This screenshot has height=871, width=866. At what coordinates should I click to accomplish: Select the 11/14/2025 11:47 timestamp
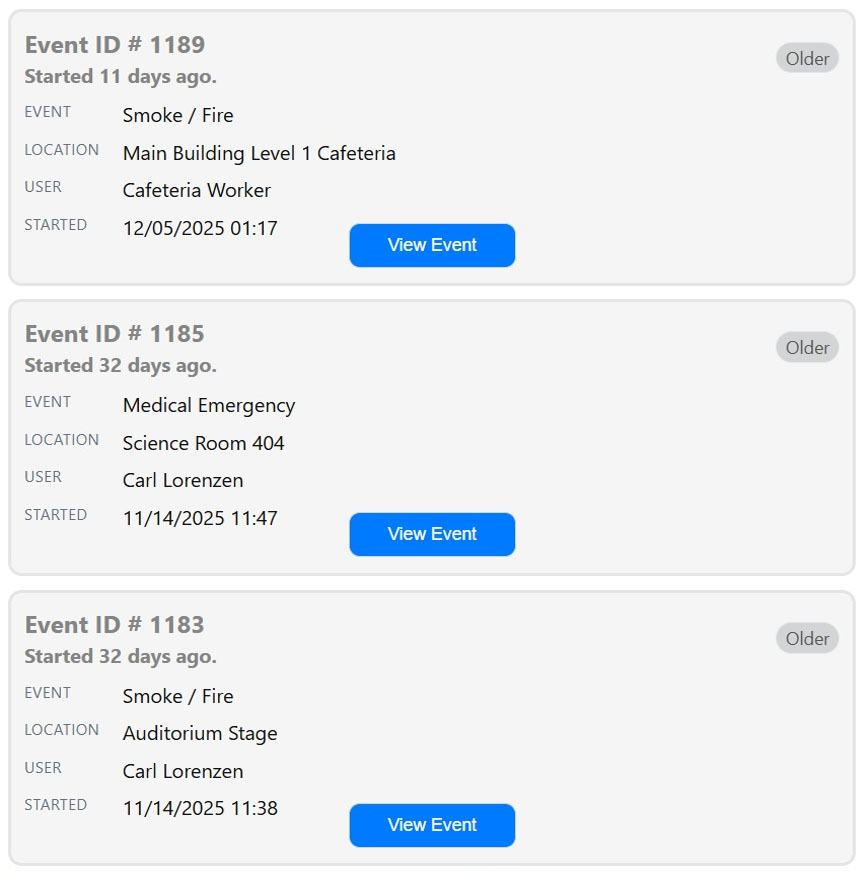click(x=200, y=519)
